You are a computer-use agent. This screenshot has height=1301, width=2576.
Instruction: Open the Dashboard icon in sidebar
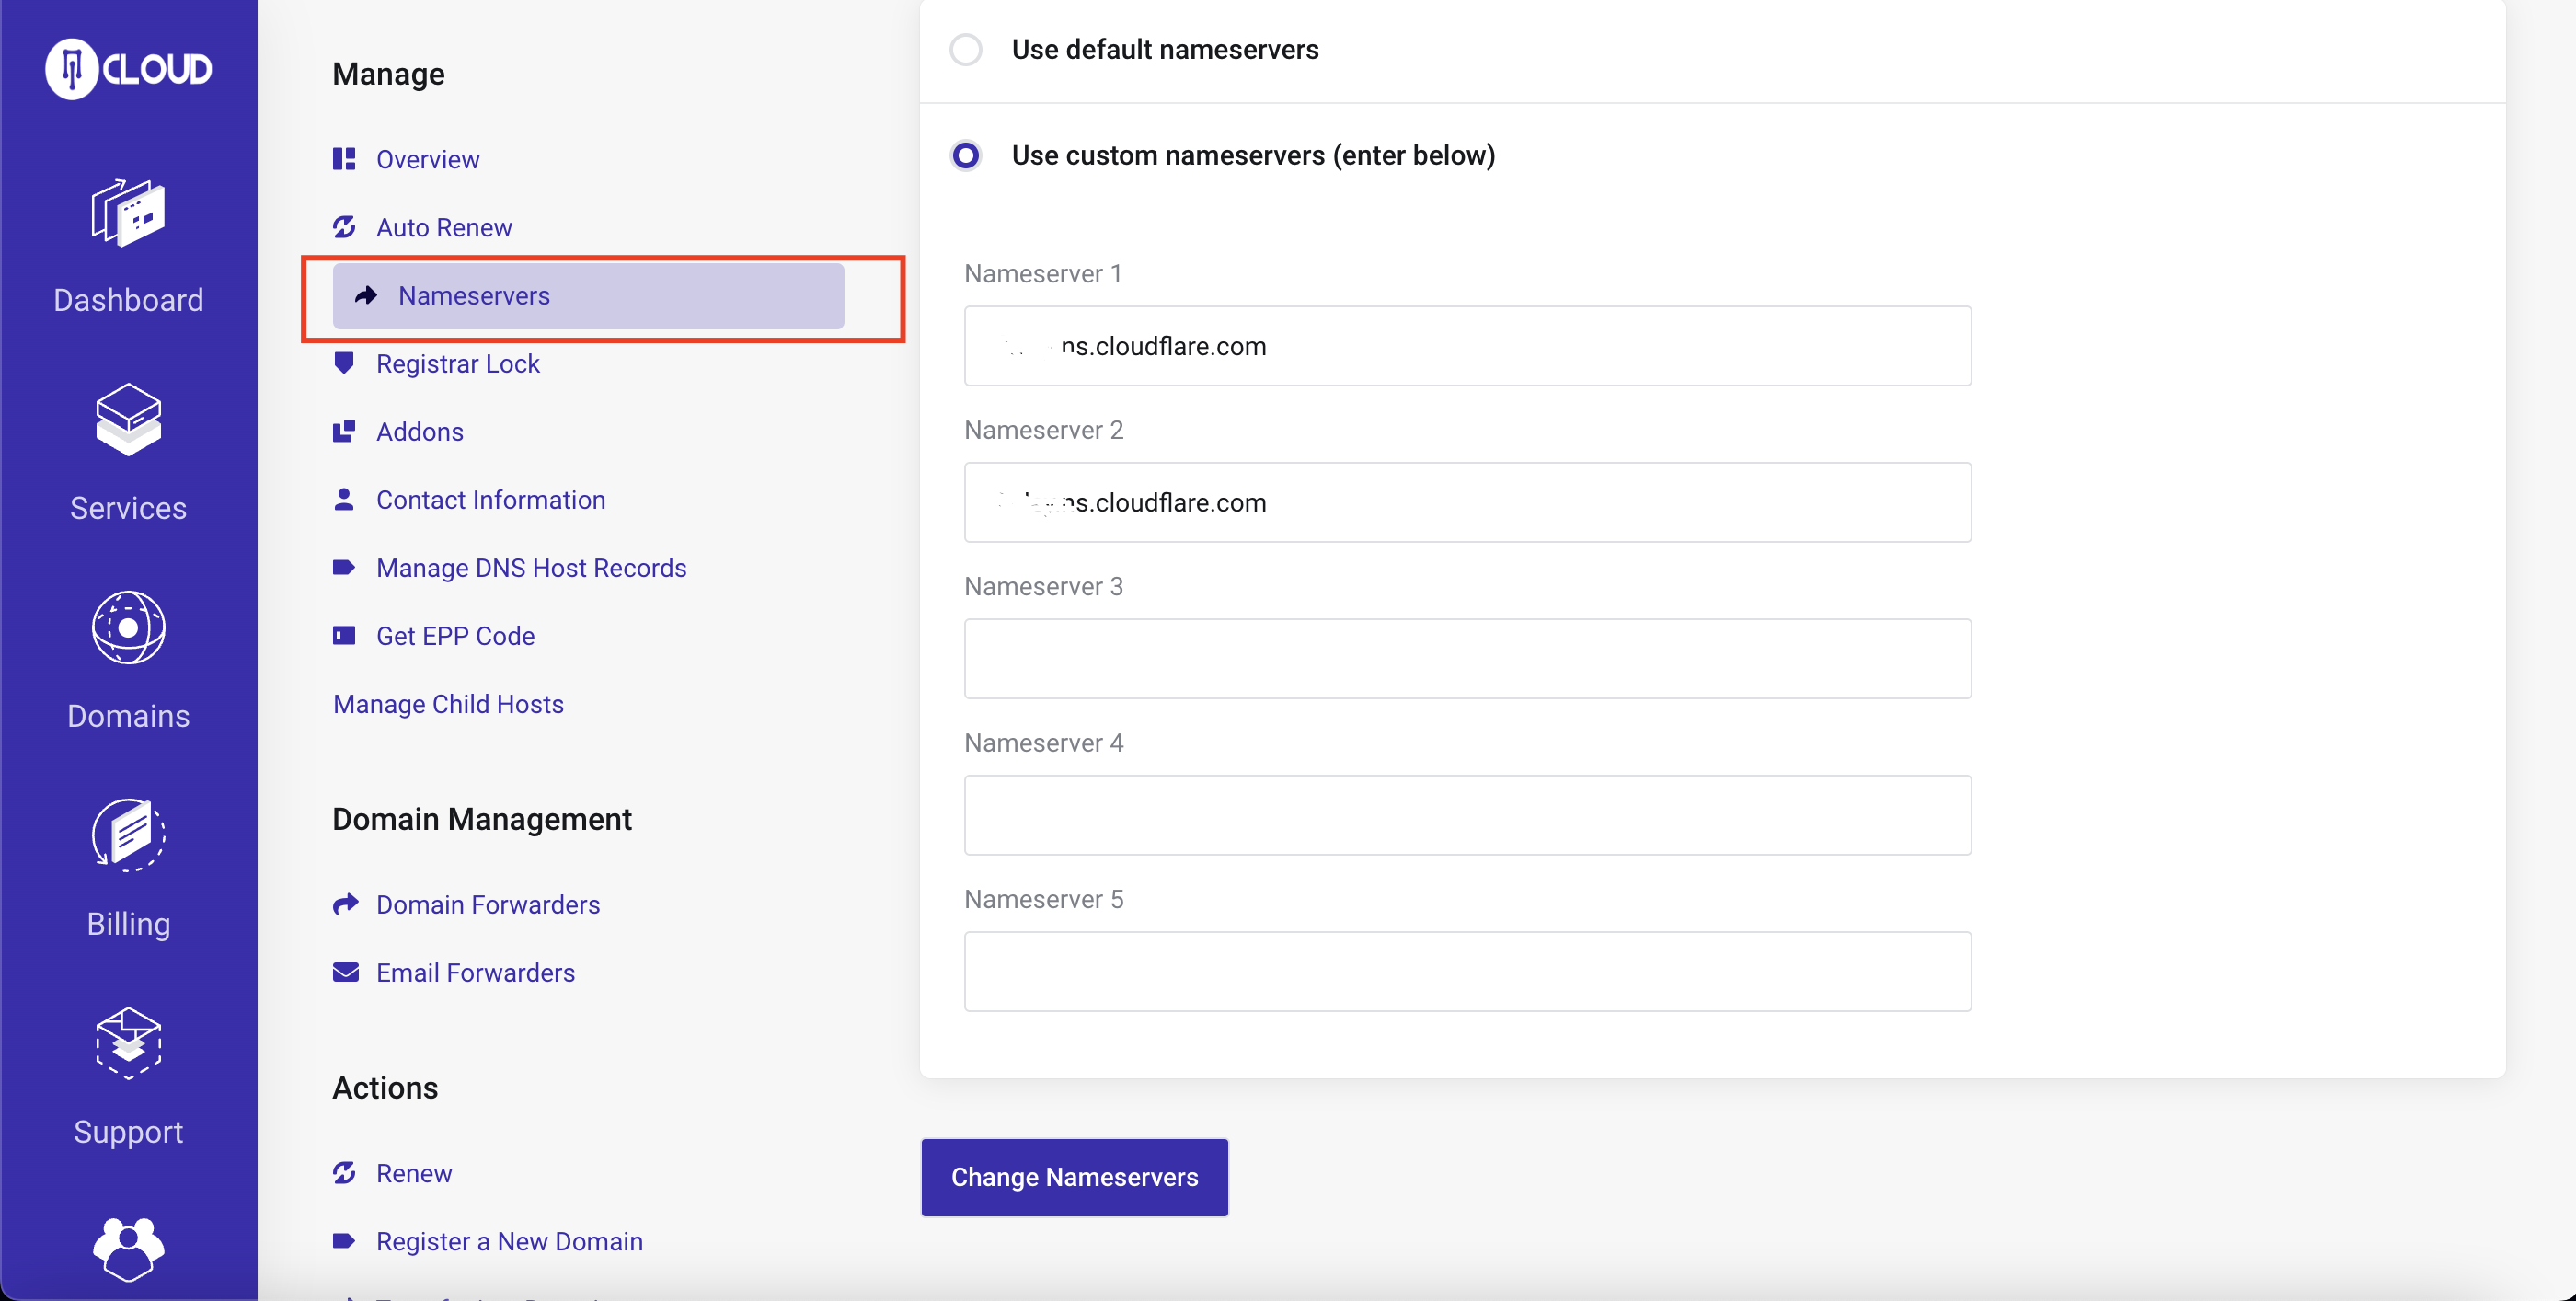pyautogui.click(x=128, y=212)
